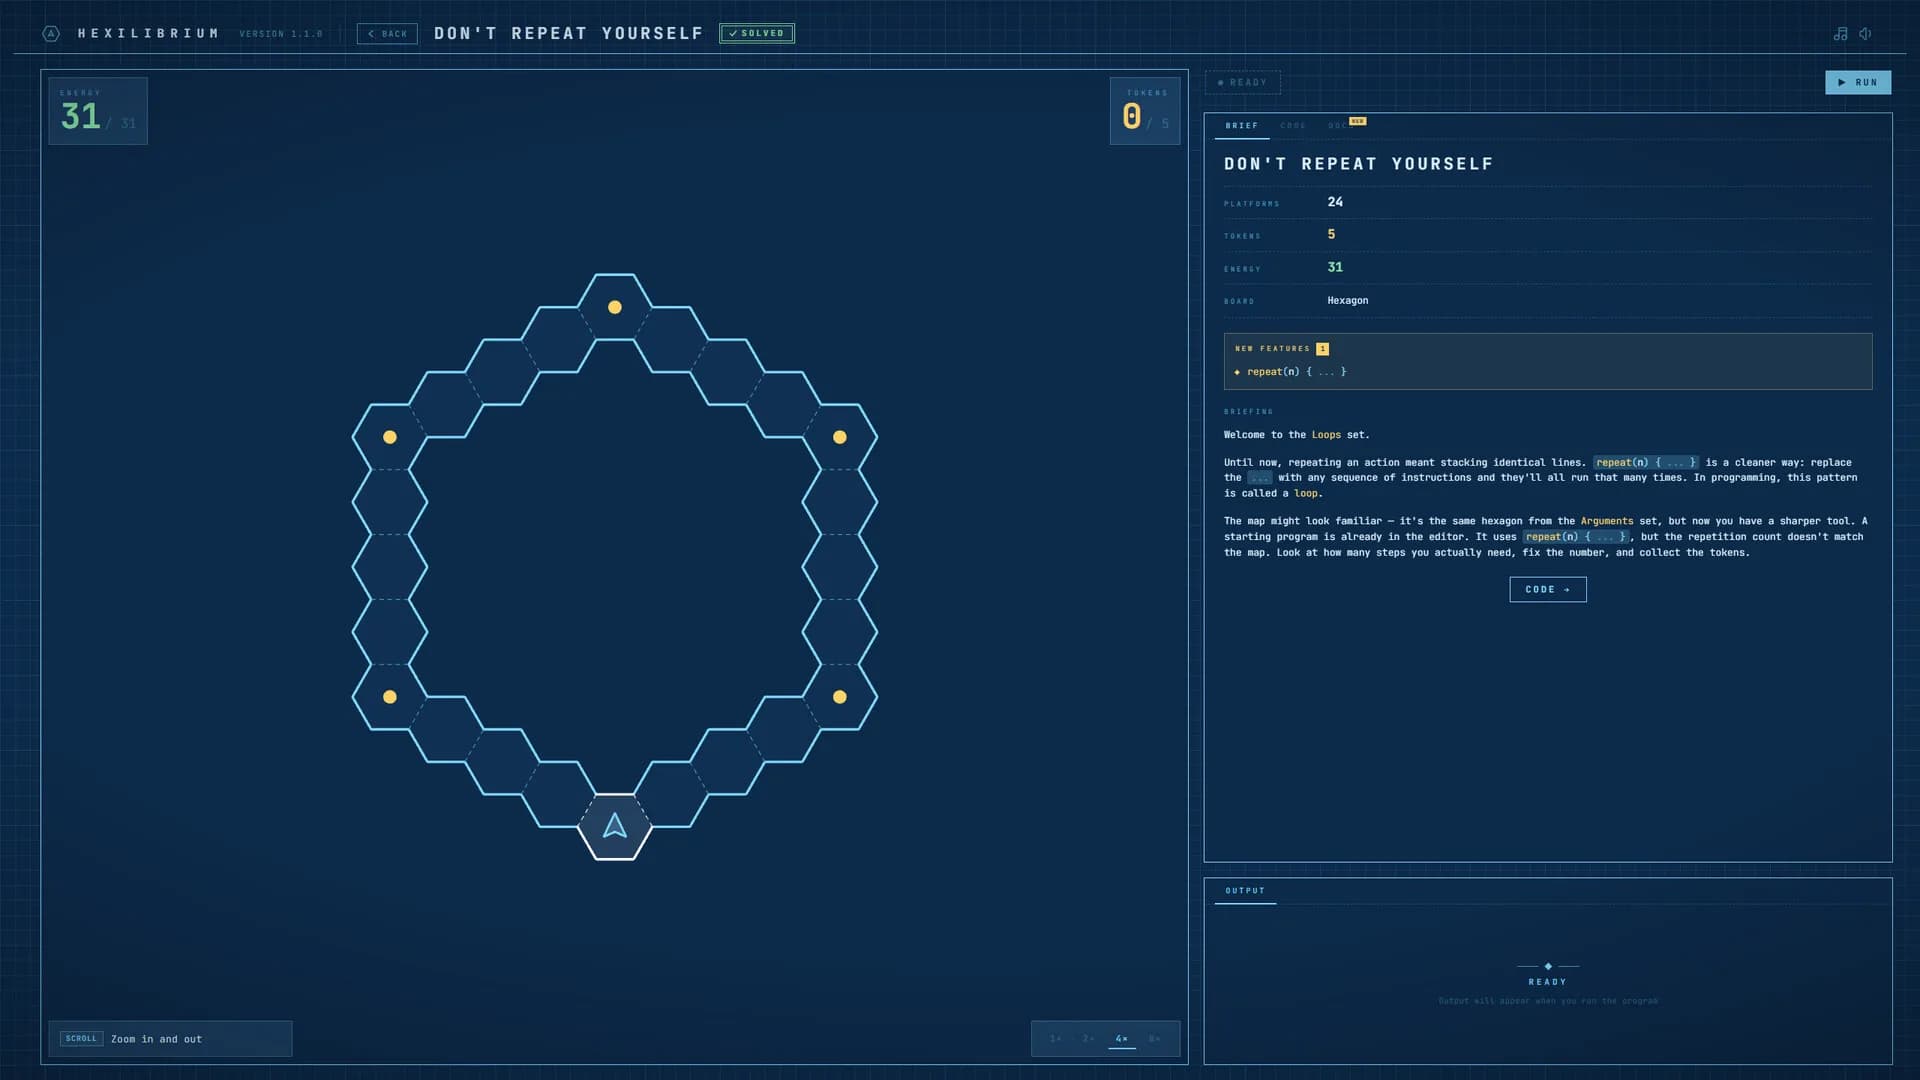Click the repeat(n) entry under New Features

point(1296,372)
